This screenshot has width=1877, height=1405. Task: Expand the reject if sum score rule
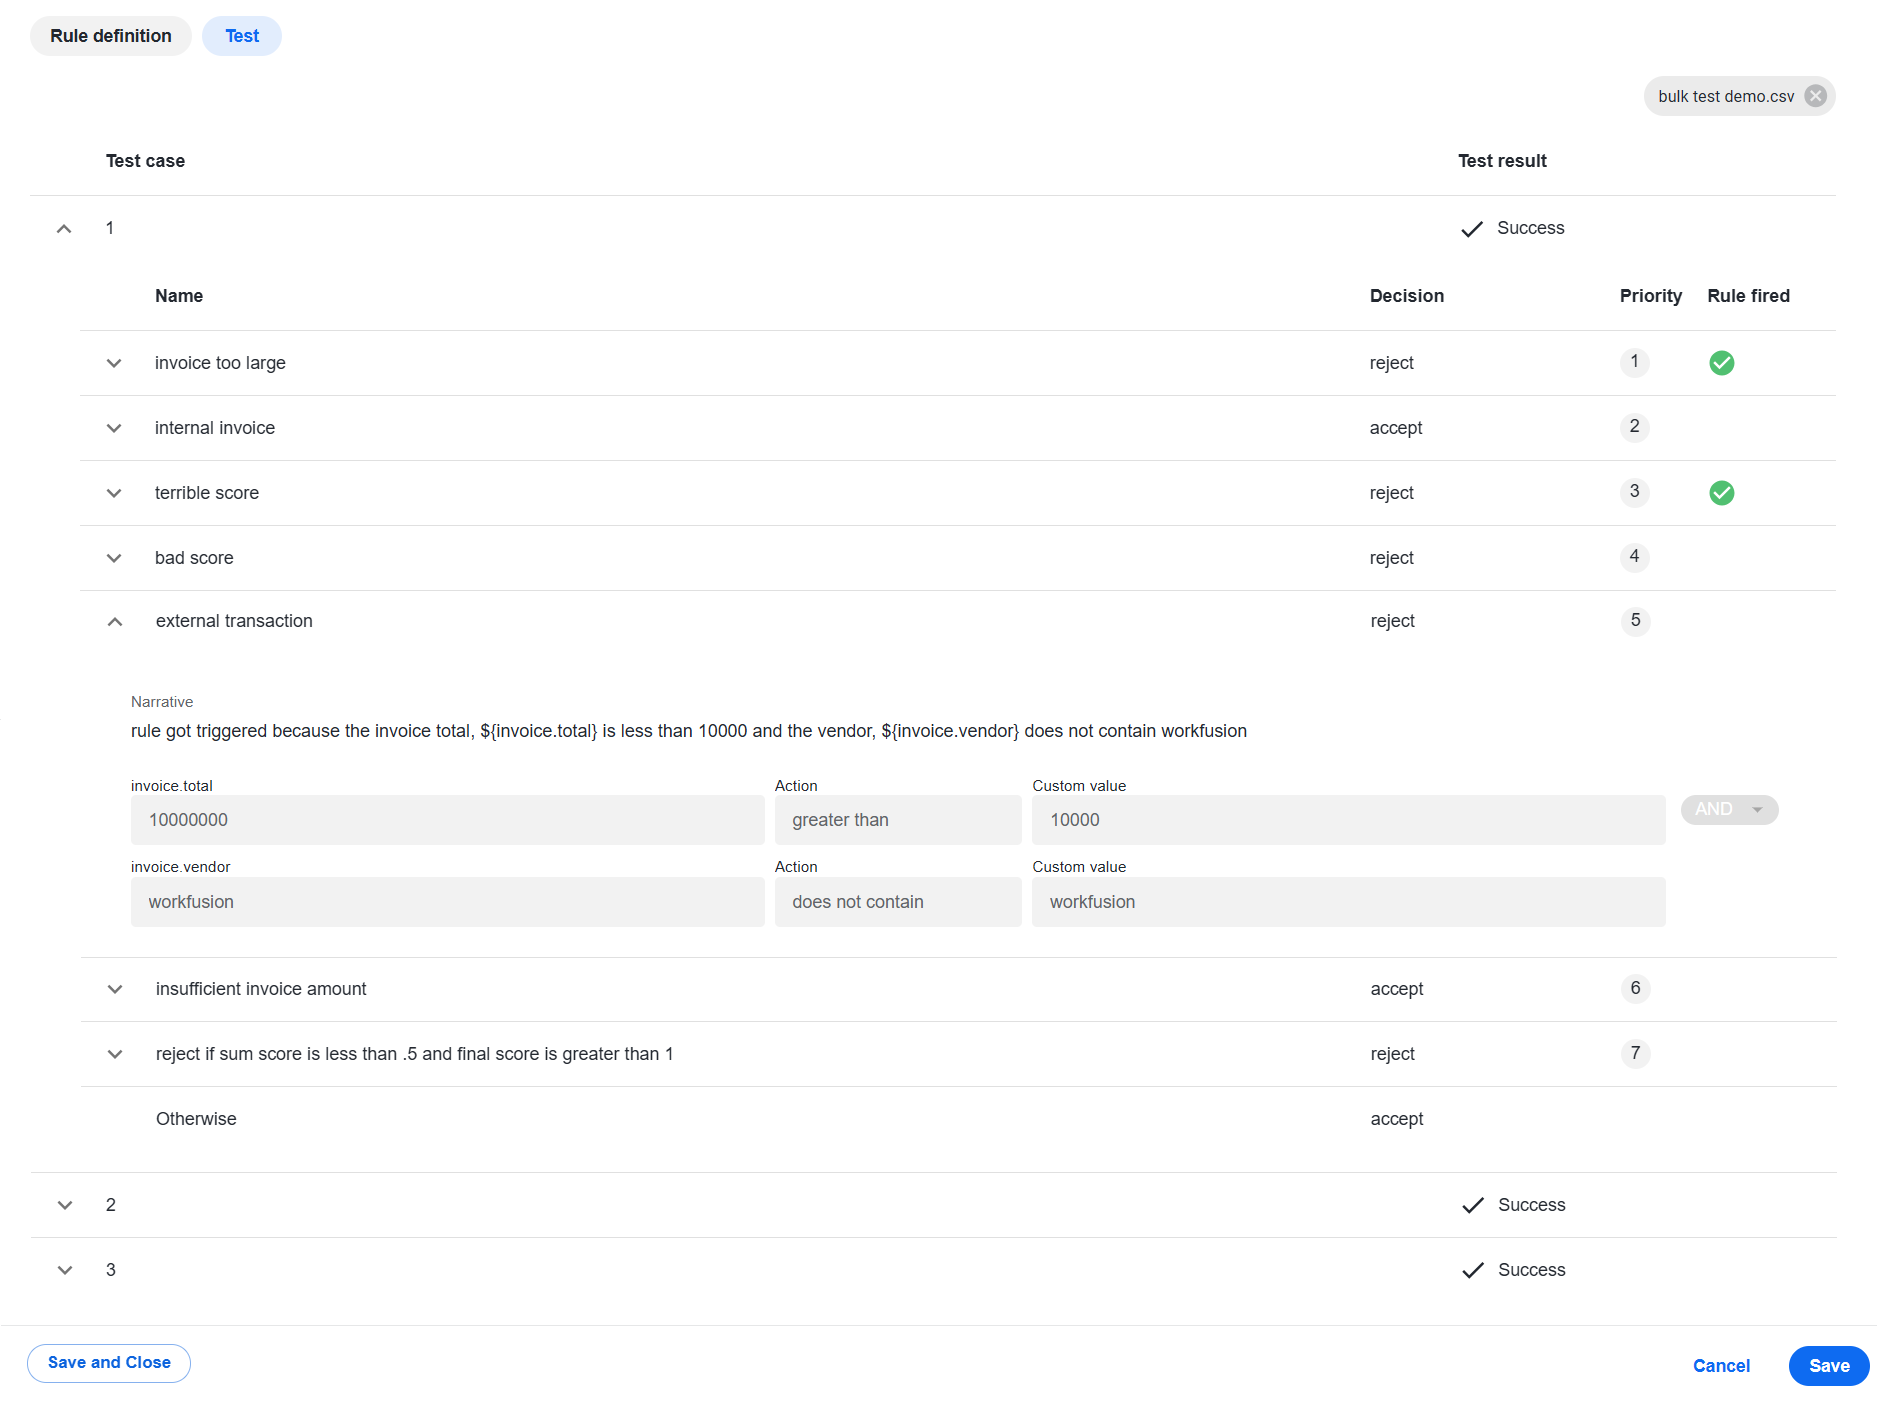point(115,1054)
